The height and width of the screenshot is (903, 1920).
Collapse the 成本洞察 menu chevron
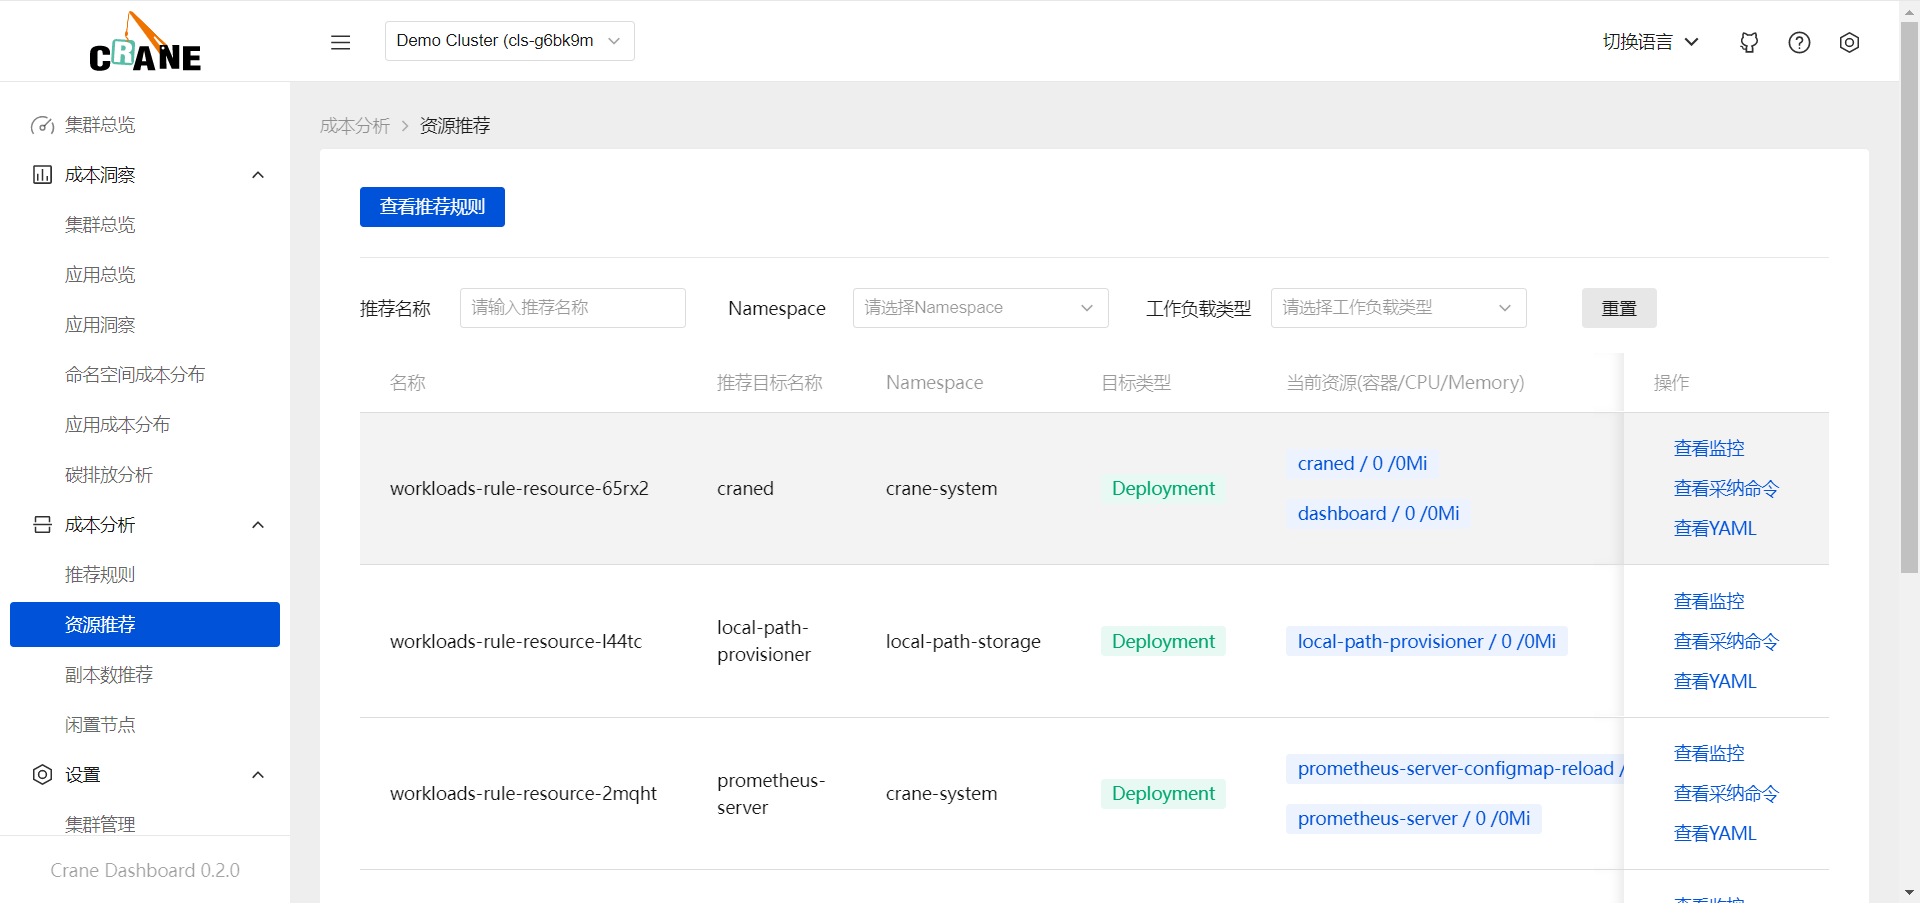point(258,175)
